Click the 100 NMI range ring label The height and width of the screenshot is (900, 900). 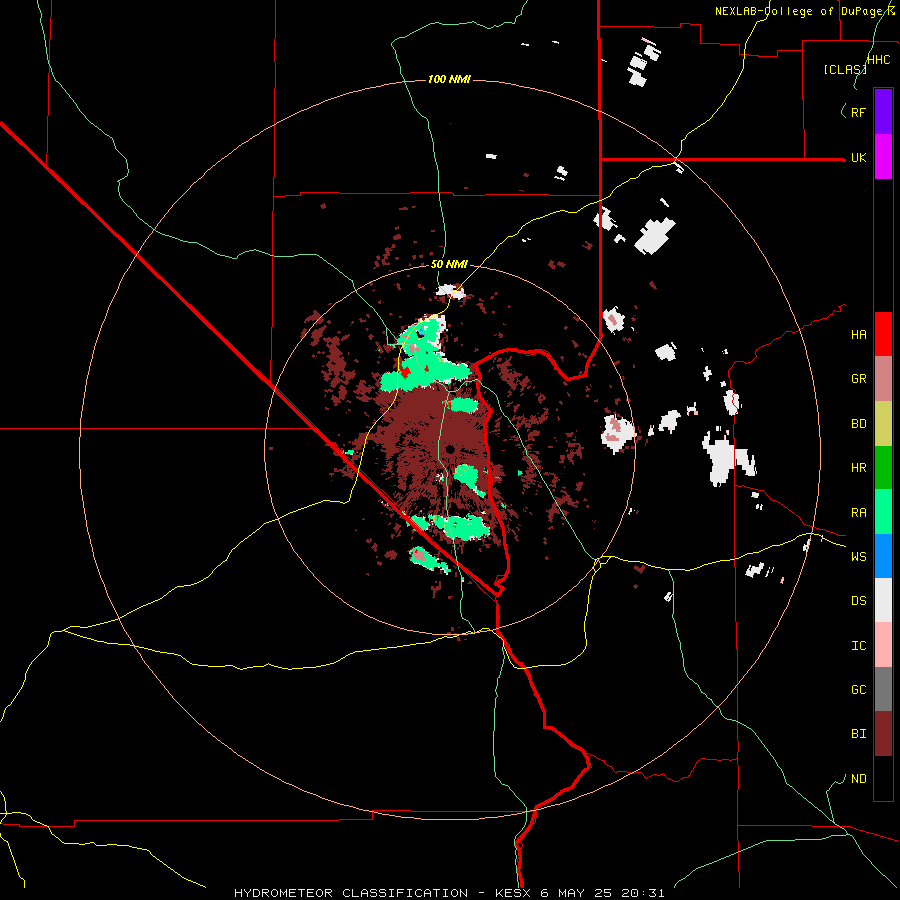click(449, 79)
